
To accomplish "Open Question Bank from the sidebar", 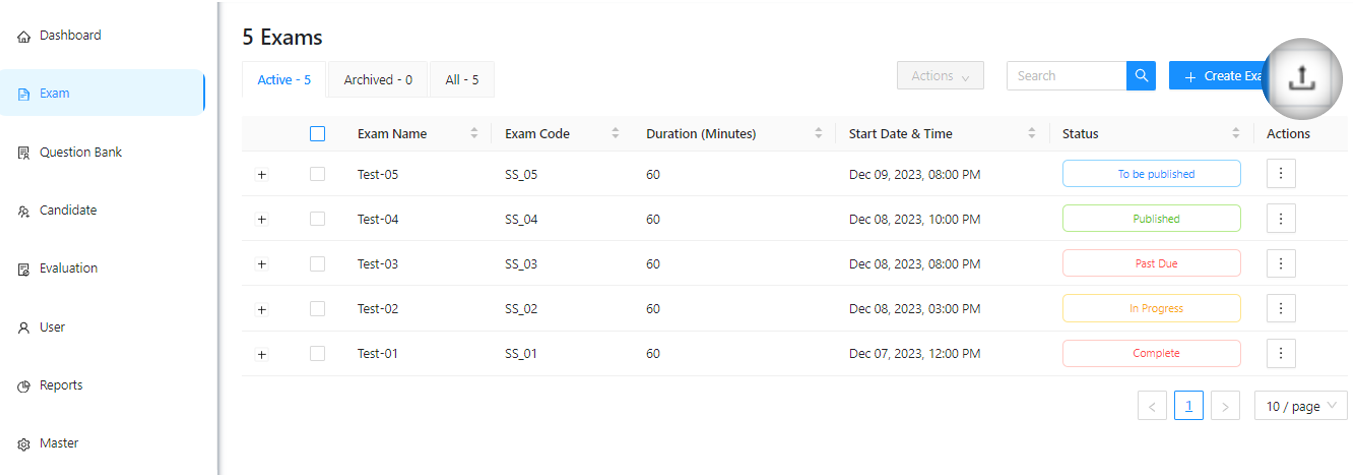I will 81,153.
